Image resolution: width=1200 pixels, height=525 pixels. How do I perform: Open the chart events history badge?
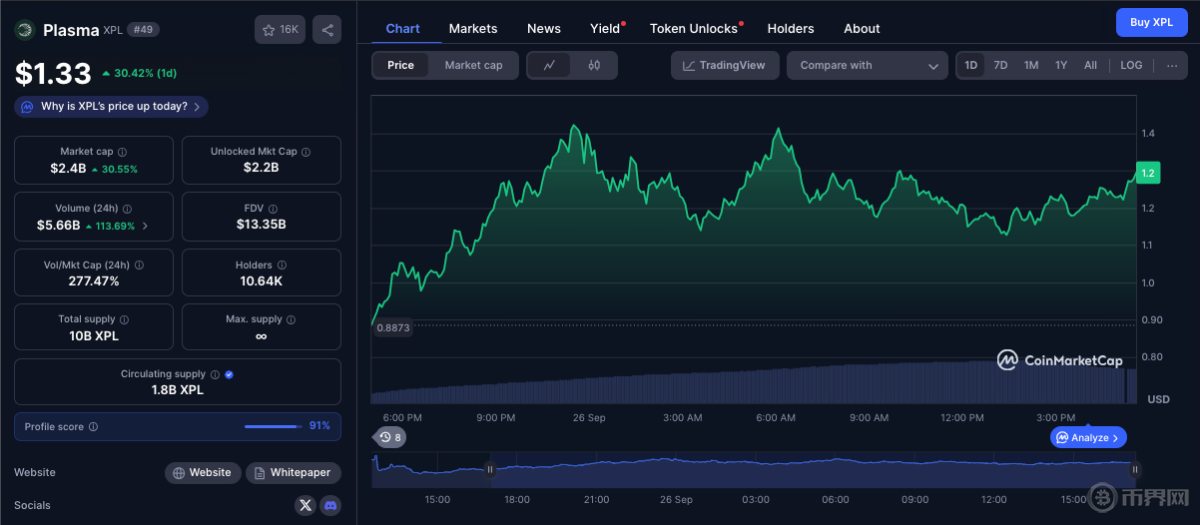point(390,437)
